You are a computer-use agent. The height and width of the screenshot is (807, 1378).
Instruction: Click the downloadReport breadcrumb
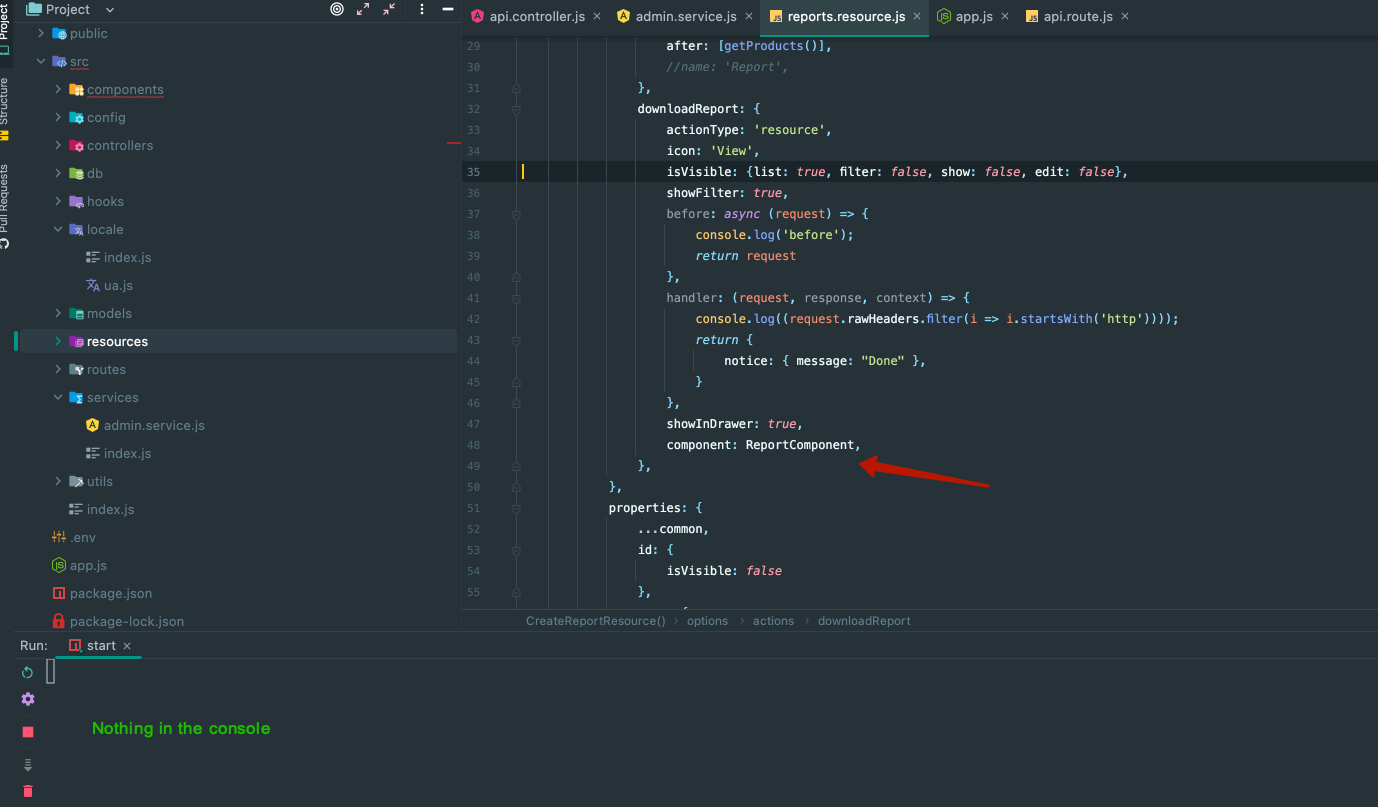(x=864, y=621)
